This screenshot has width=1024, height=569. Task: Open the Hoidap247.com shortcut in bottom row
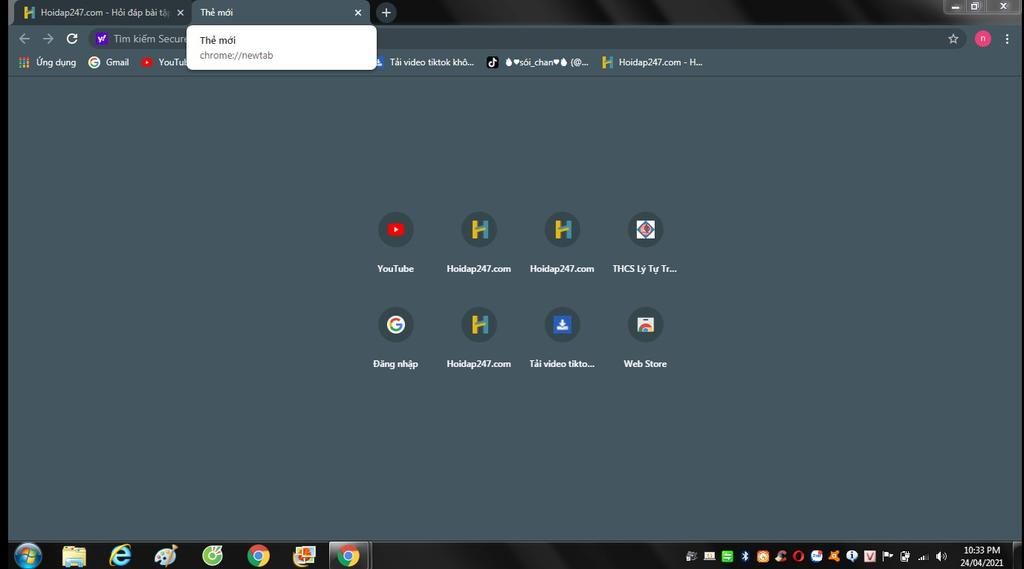click(x=479, y=337)
